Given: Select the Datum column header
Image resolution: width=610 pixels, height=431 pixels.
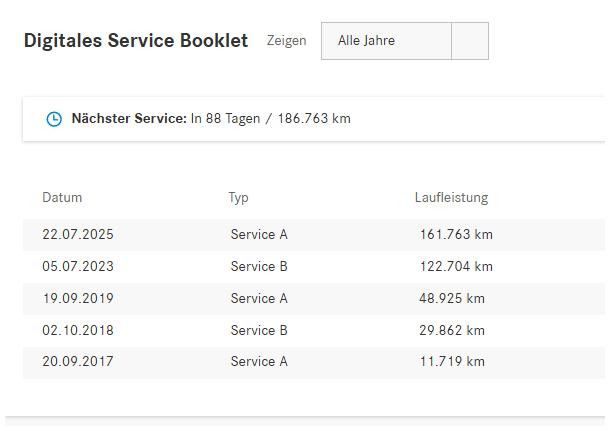Looking at the screenshot, I should pos(62,197).
